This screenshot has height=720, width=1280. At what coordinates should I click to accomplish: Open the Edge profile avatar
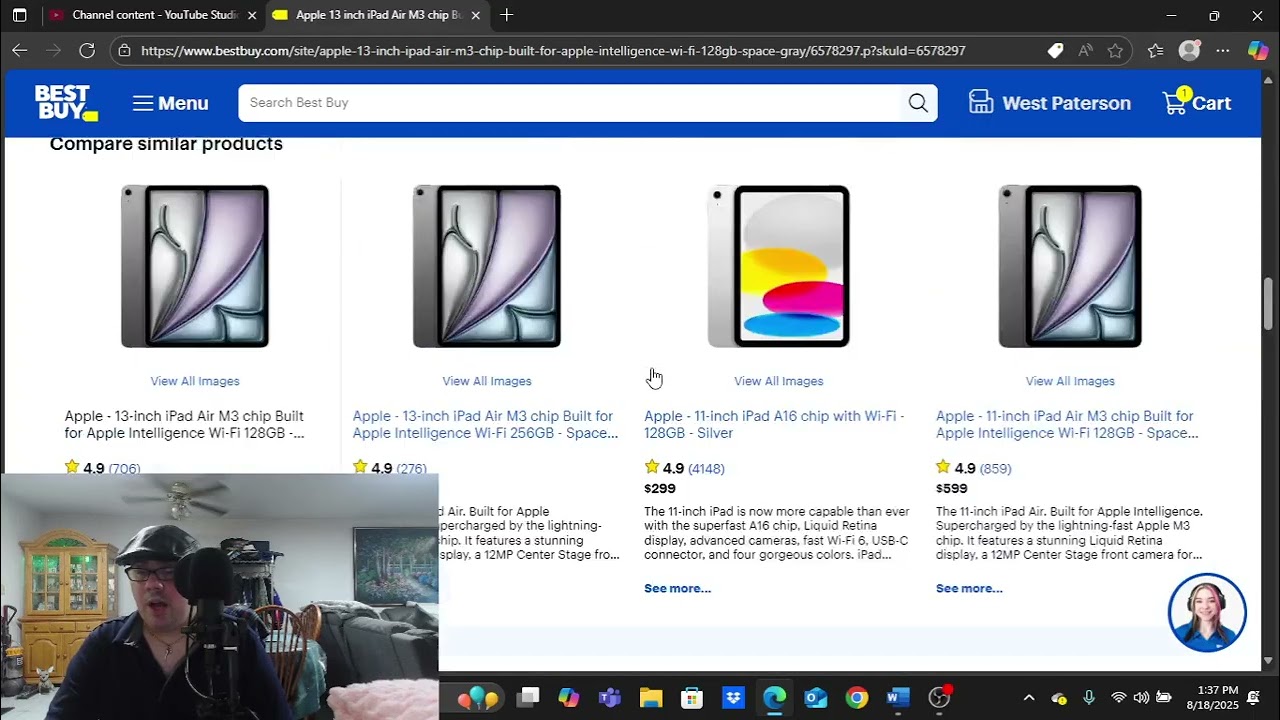(x=1189, y=50)
